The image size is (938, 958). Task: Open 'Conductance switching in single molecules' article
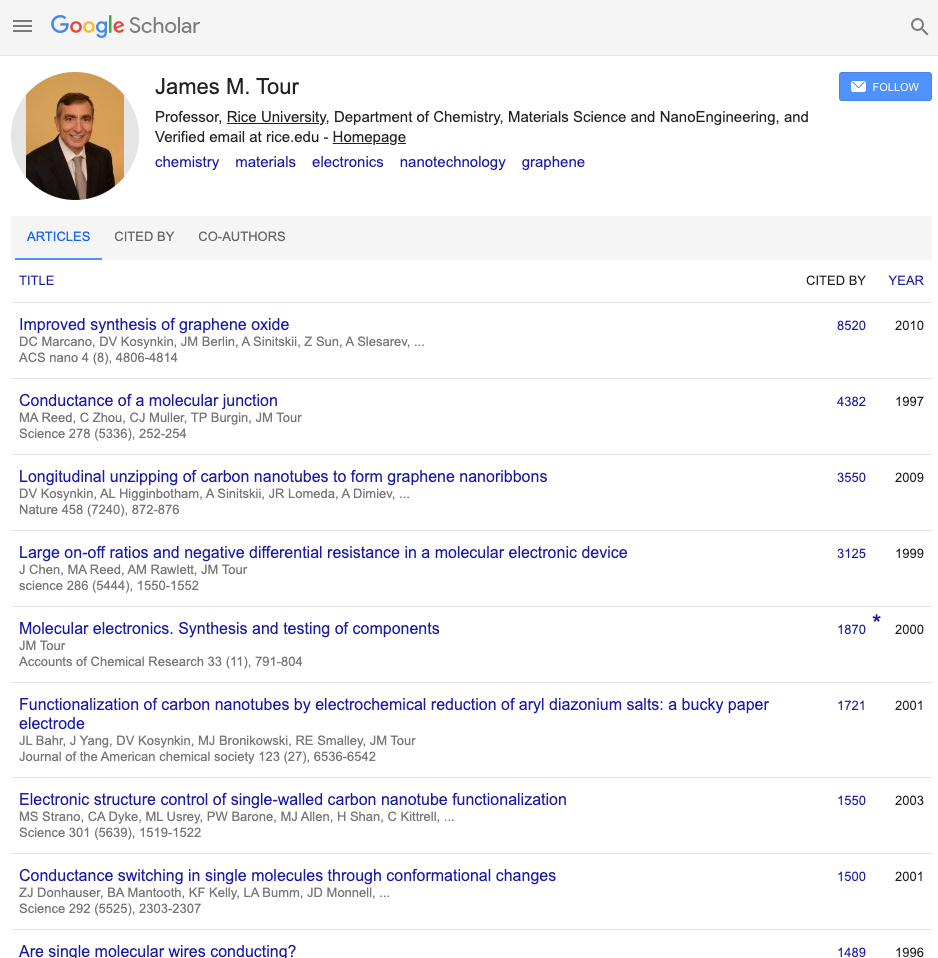pos(287,876)
